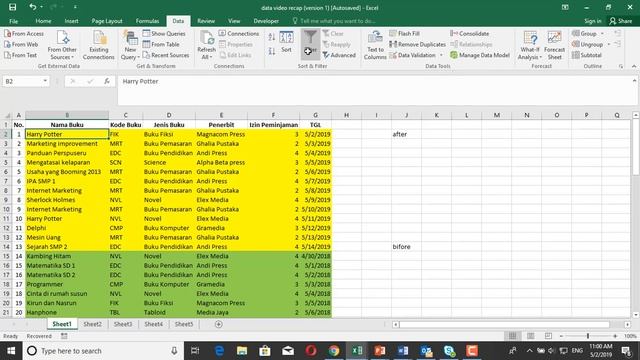This screenshot has height=360, width=640.
Task: Expand Group dropdown arrow
Action: click(x=602, y=33)
